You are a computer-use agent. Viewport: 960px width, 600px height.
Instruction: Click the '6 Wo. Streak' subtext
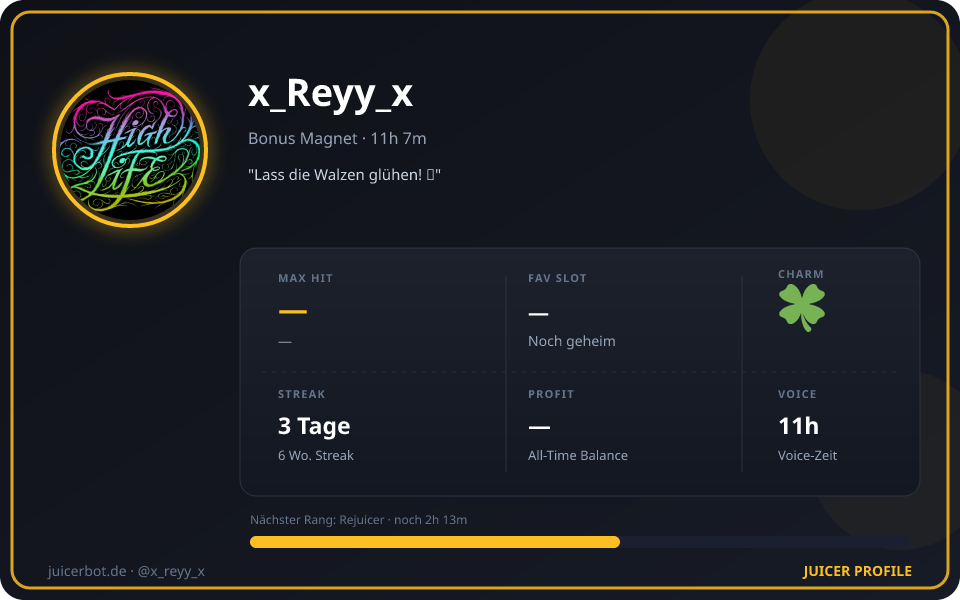(316, 456)
